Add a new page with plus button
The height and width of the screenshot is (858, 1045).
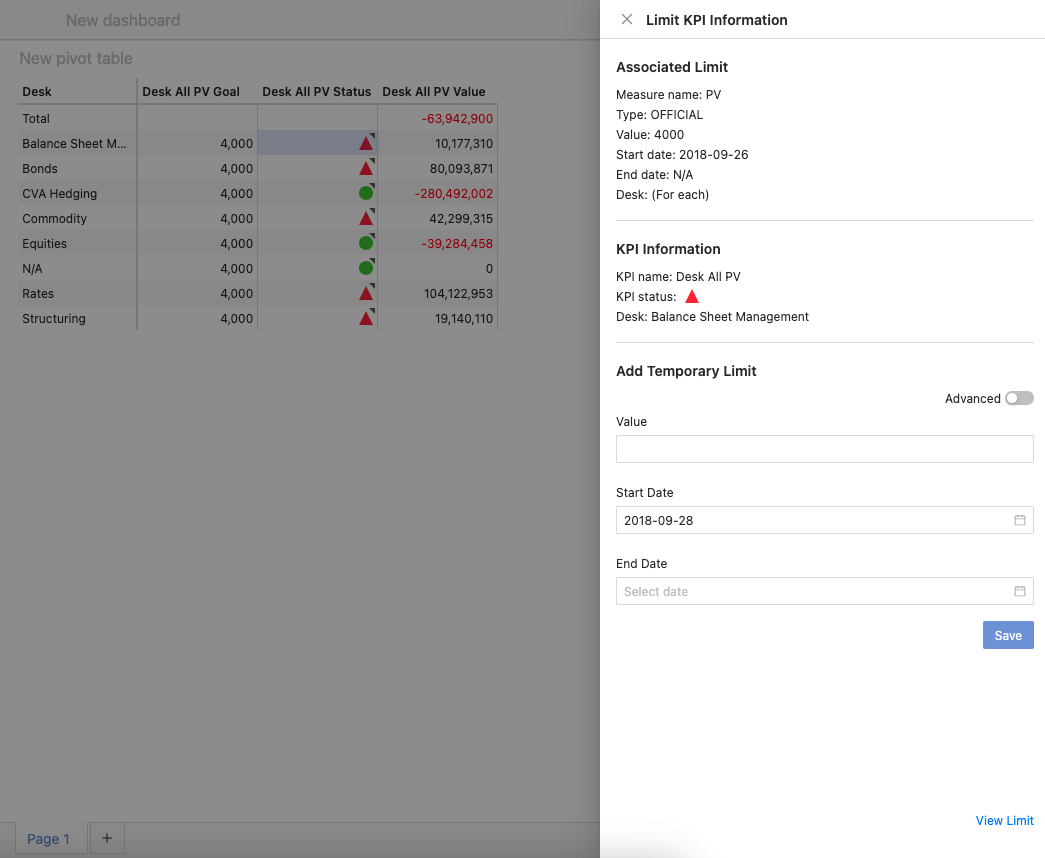click(x=107, y=838)
